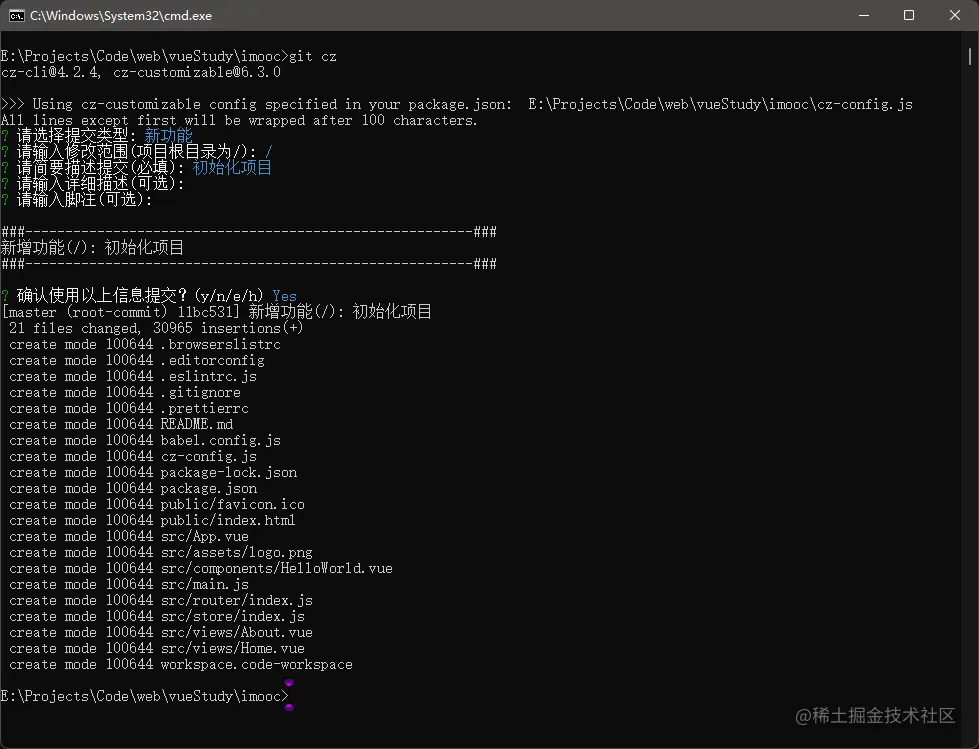
Task: Click the 'package-lock.json' file name
Action: pyautogui.click(x=229, y=472)
